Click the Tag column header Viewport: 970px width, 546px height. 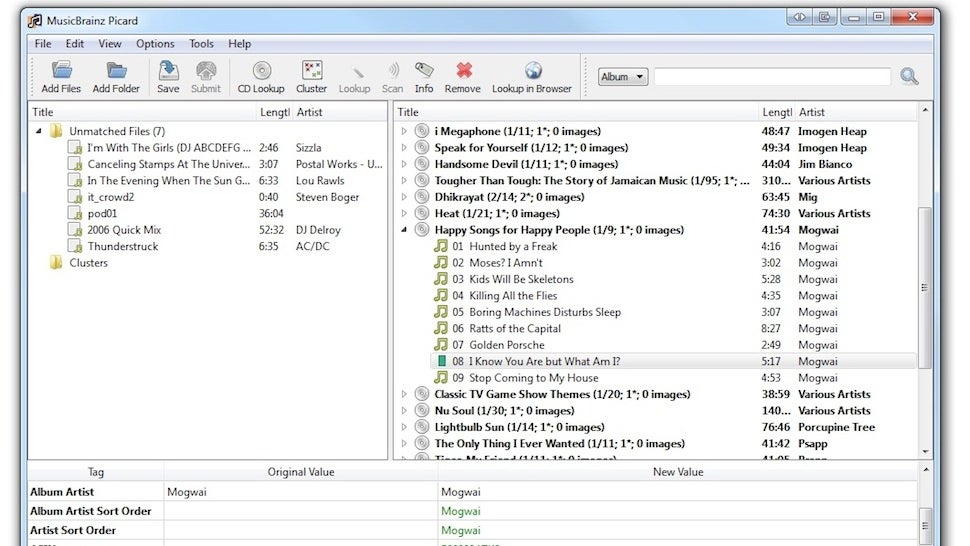click(96, 472)
